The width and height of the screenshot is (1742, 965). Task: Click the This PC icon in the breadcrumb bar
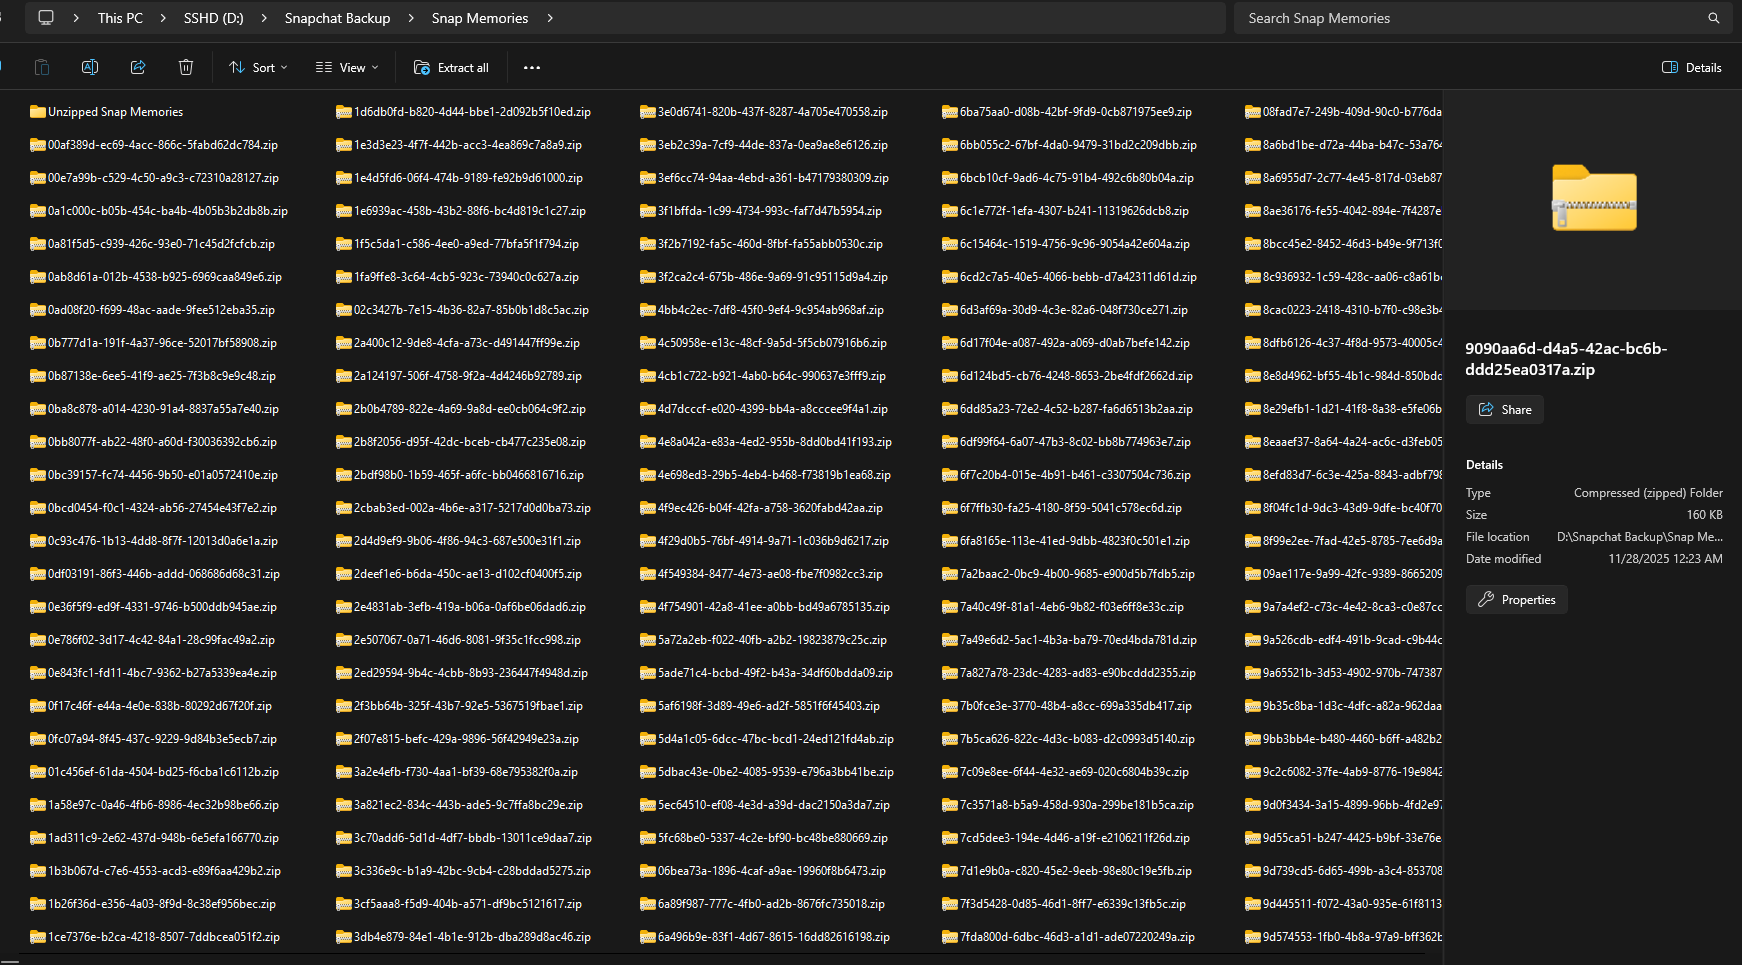(x=120, y=17)
